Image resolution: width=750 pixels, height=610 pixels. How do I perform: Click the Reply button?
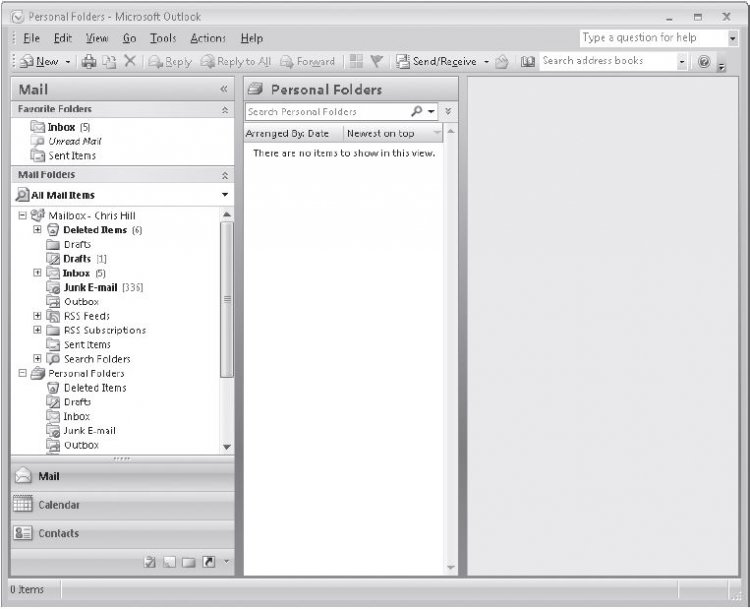click(x=170, y=62)
